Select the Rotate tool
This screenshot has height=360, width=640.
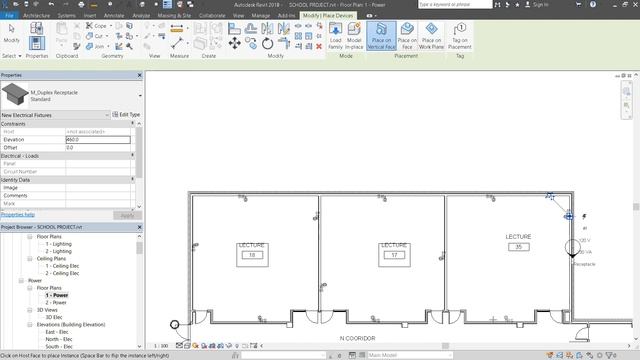pyautogui.click(x=267, y=43)
